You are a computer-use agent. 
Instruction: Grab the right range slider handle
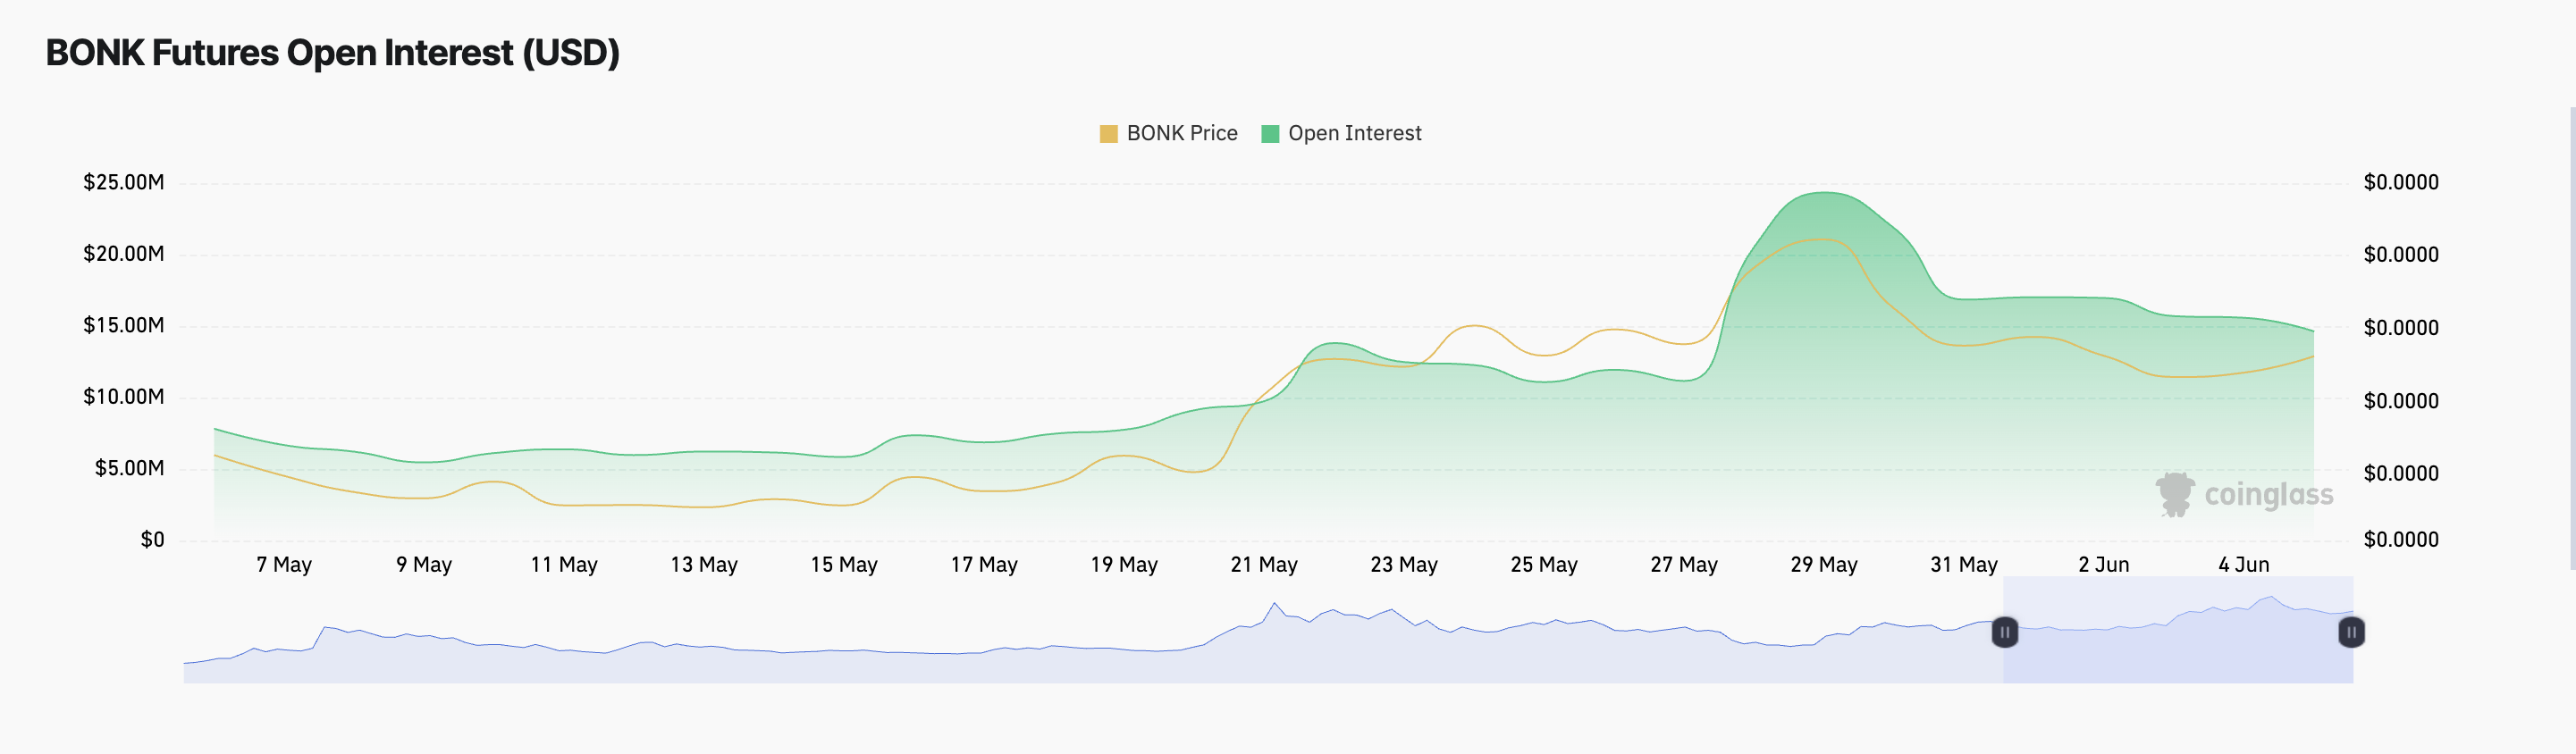2351,632
